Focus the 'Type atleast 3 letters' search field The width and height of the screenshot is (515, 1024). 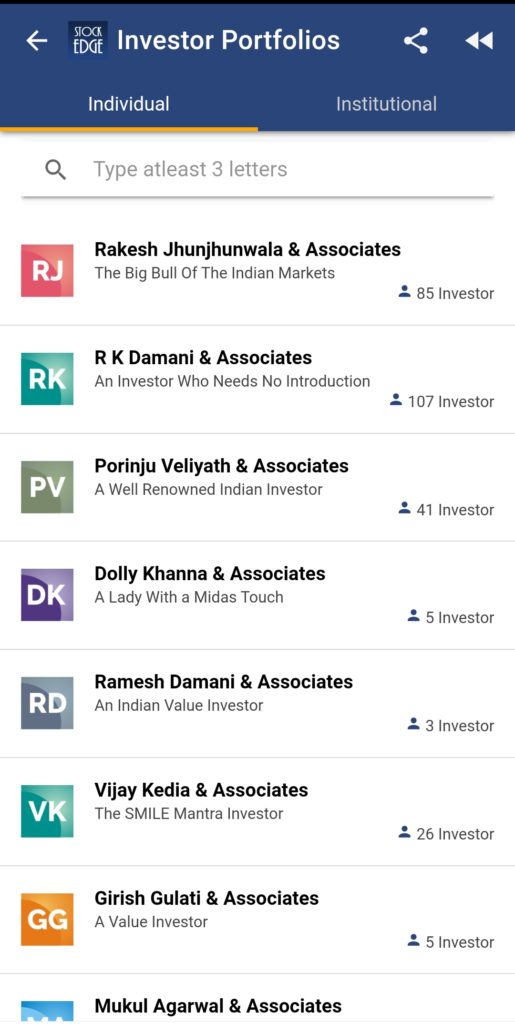(258, 170)
